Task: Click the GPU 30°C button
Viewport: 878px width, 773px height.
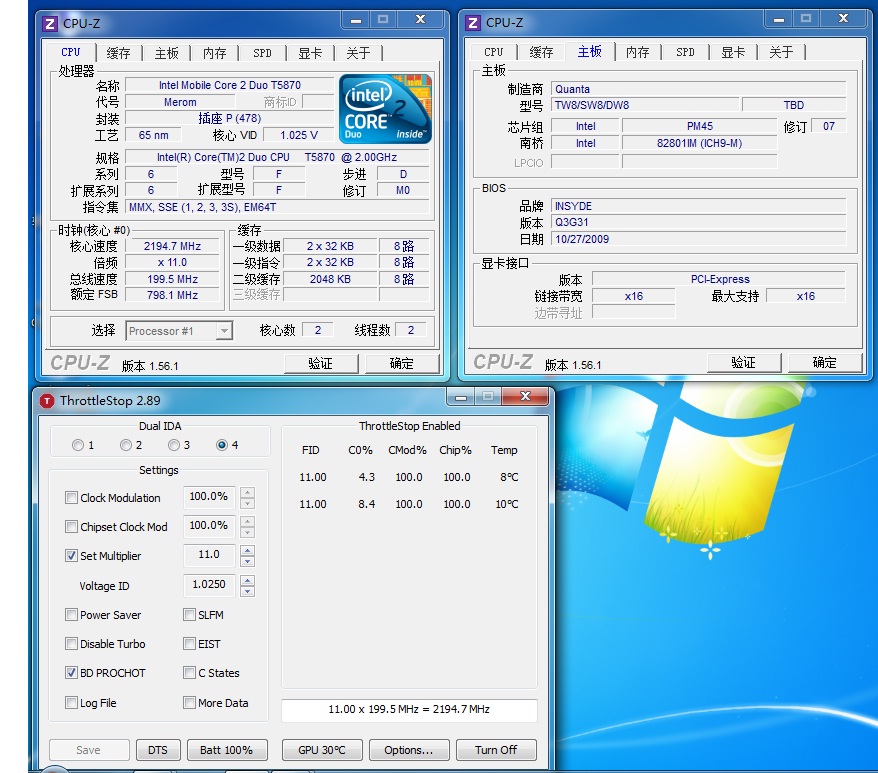Action: pos(322,750)
